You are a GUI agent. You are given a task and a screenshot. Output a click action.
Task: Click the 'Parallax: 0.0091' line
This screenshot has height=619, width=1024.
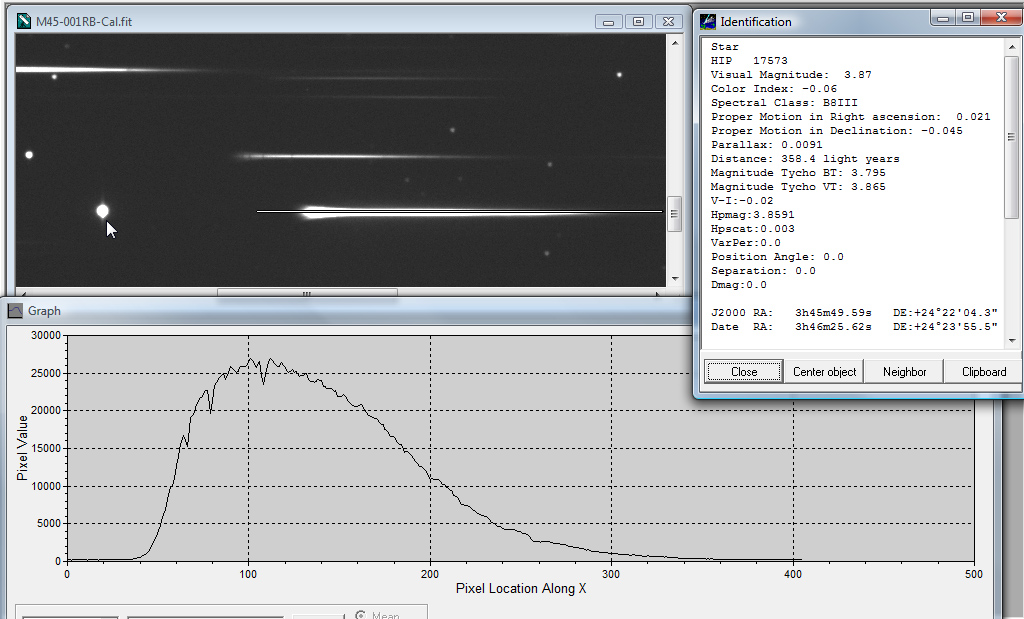[x=767, y=145]
